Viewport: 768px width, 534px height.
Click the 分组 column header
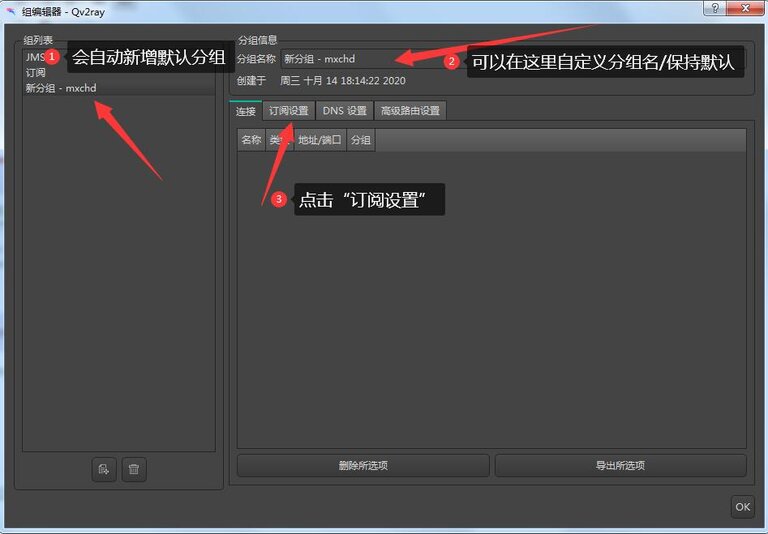(x=360, y=140)
